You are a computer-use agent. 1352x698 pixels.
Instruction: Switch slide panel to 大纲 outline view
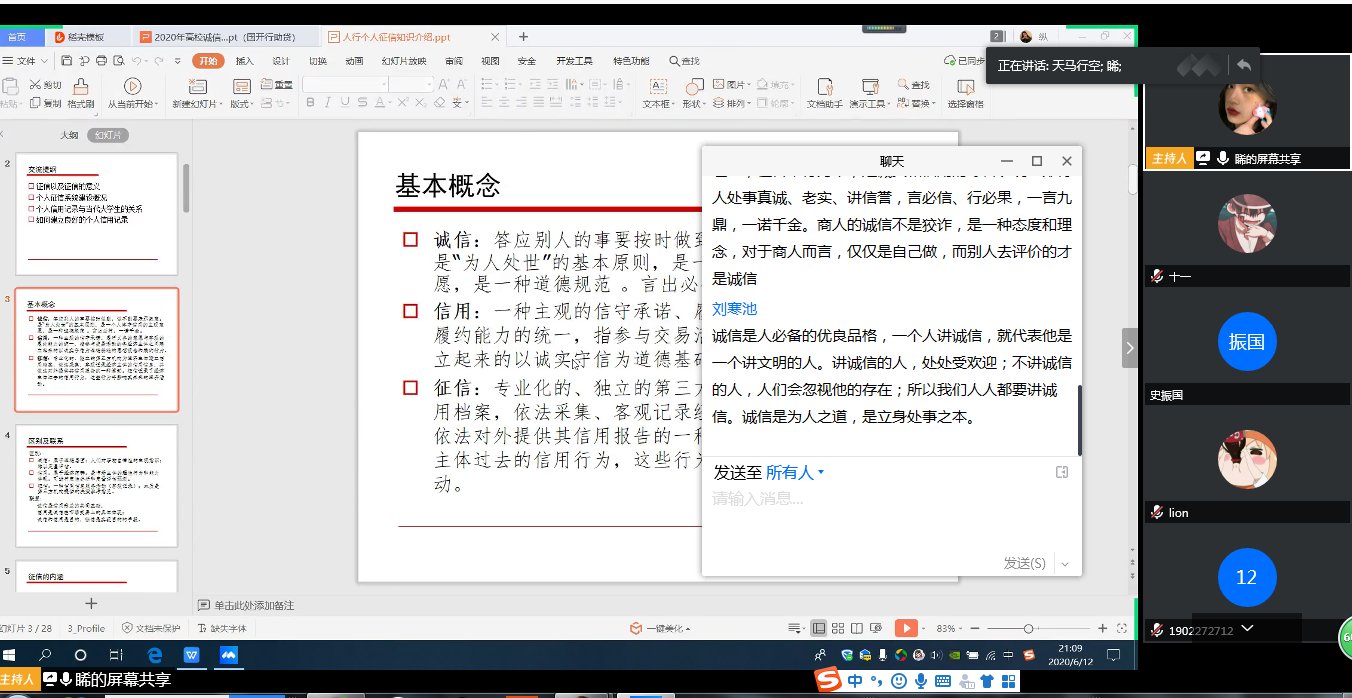pos(69,135)
